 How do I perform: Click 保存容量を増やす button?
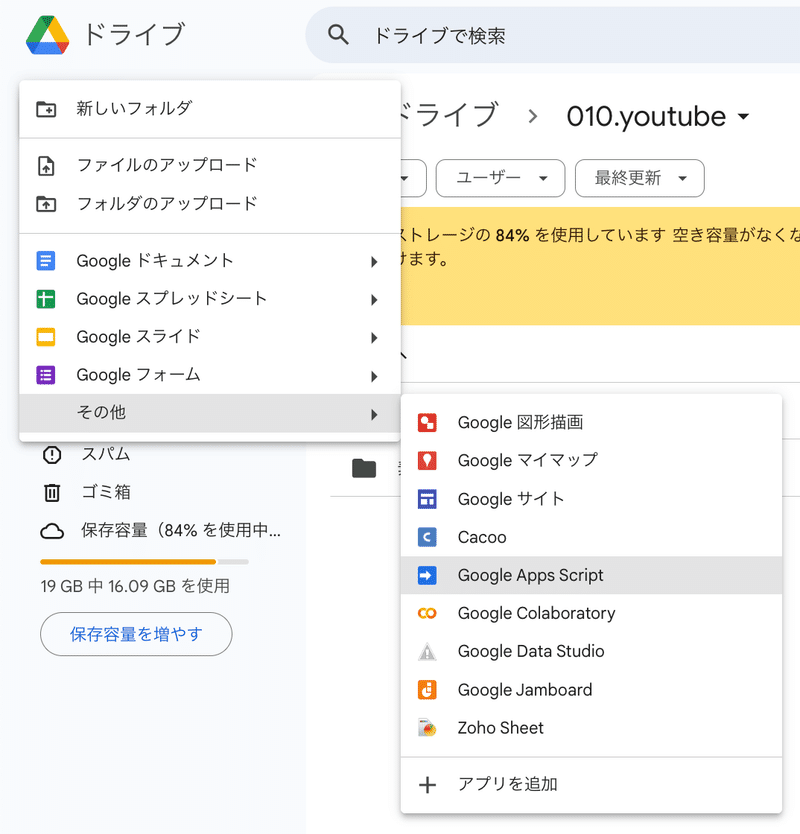136,634
